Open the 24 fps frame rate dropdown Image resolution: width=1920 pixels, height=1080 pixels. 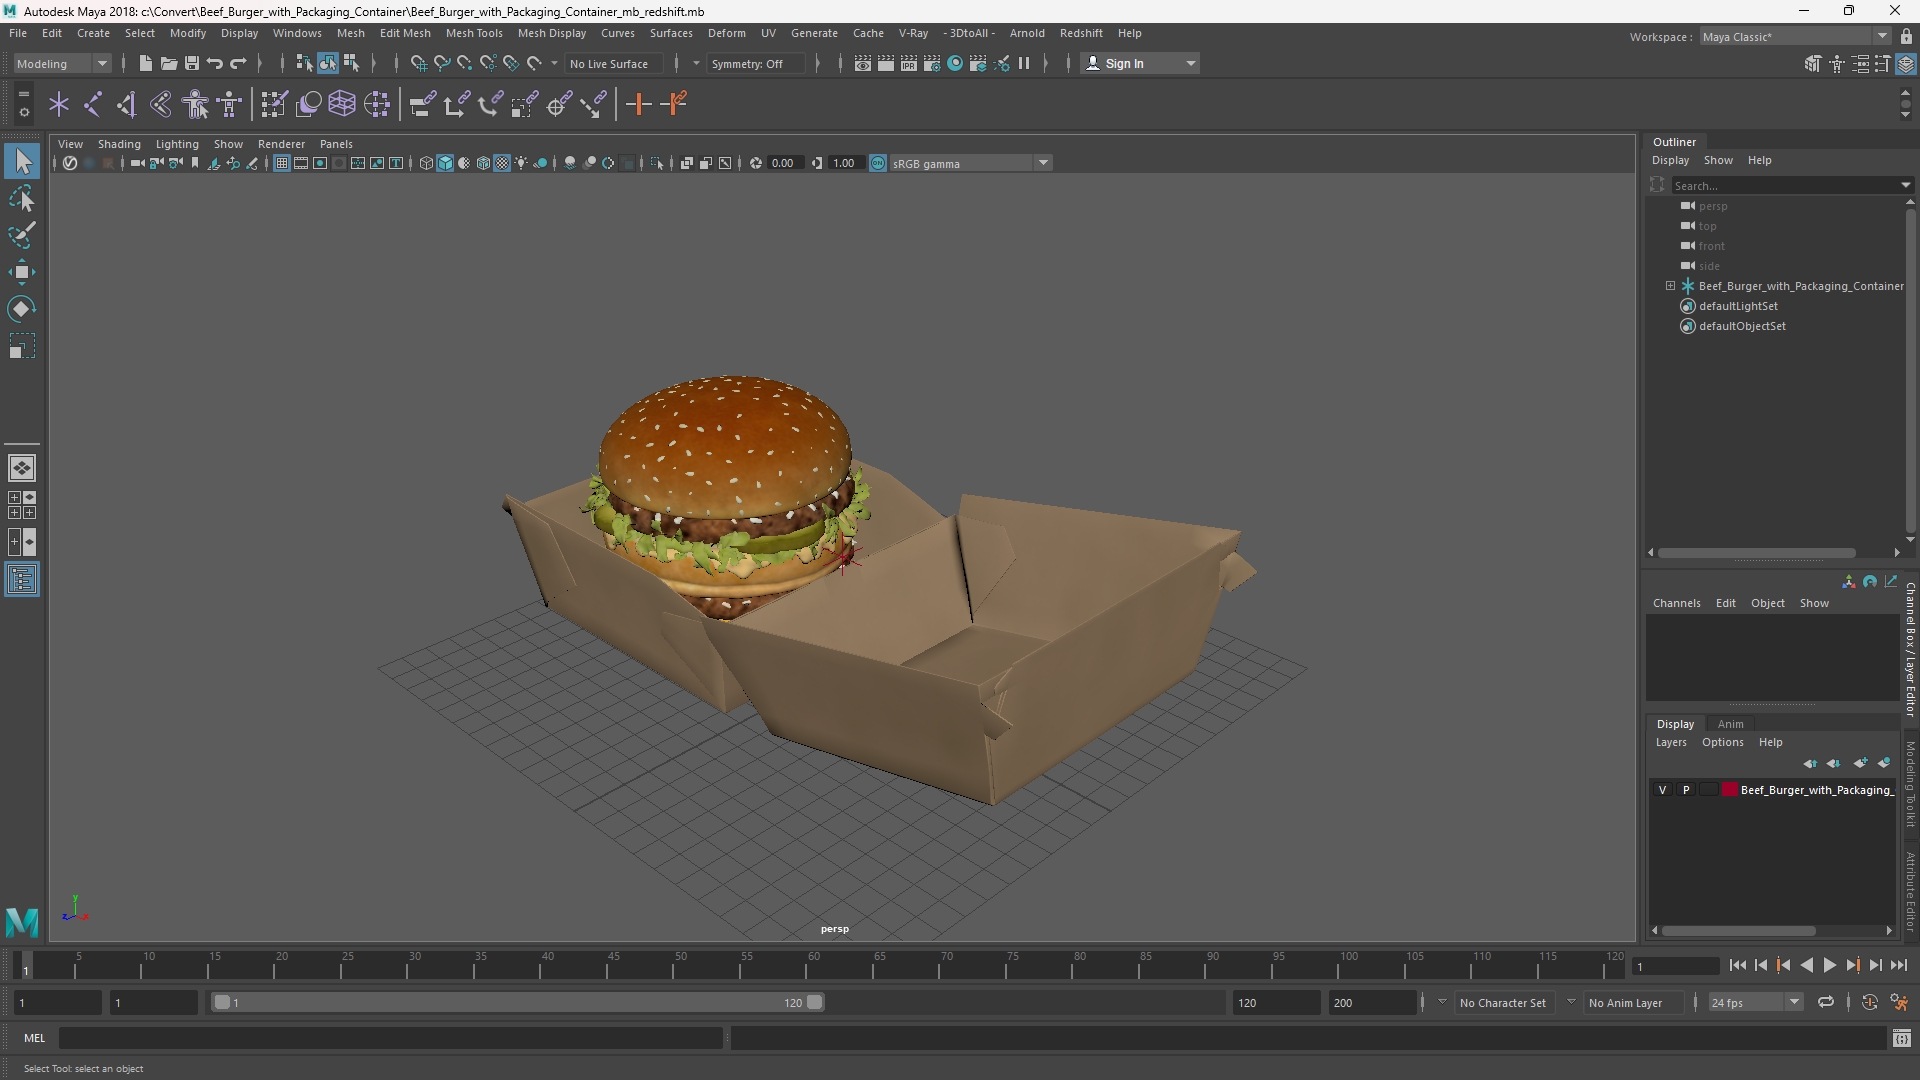pyautogui.click(x=1755, y=1002)
